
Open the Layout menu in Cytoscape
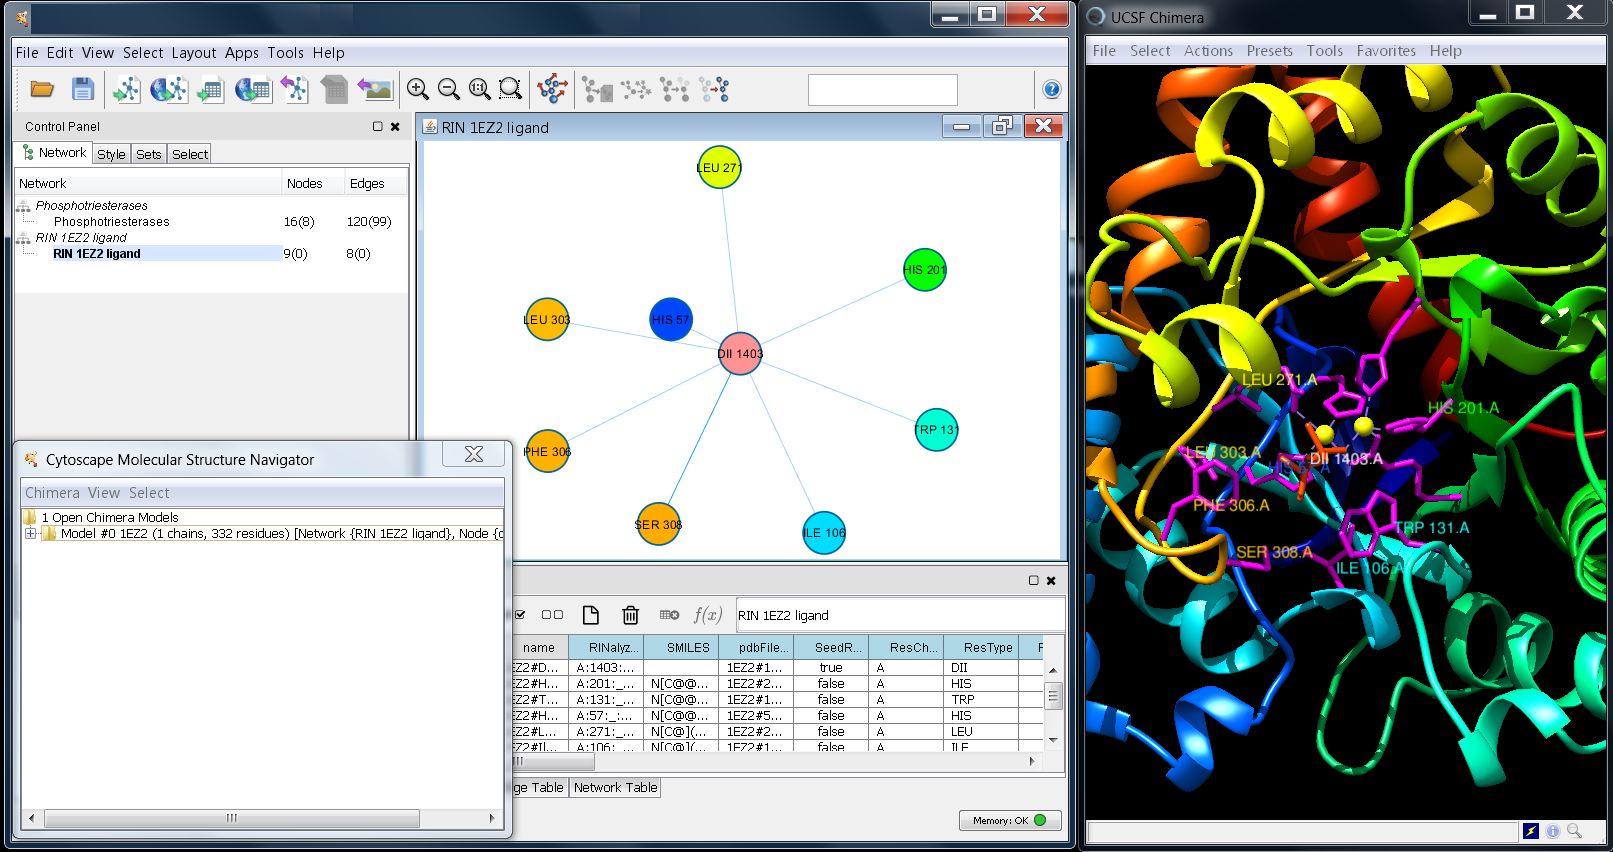(x=193, y=53)
